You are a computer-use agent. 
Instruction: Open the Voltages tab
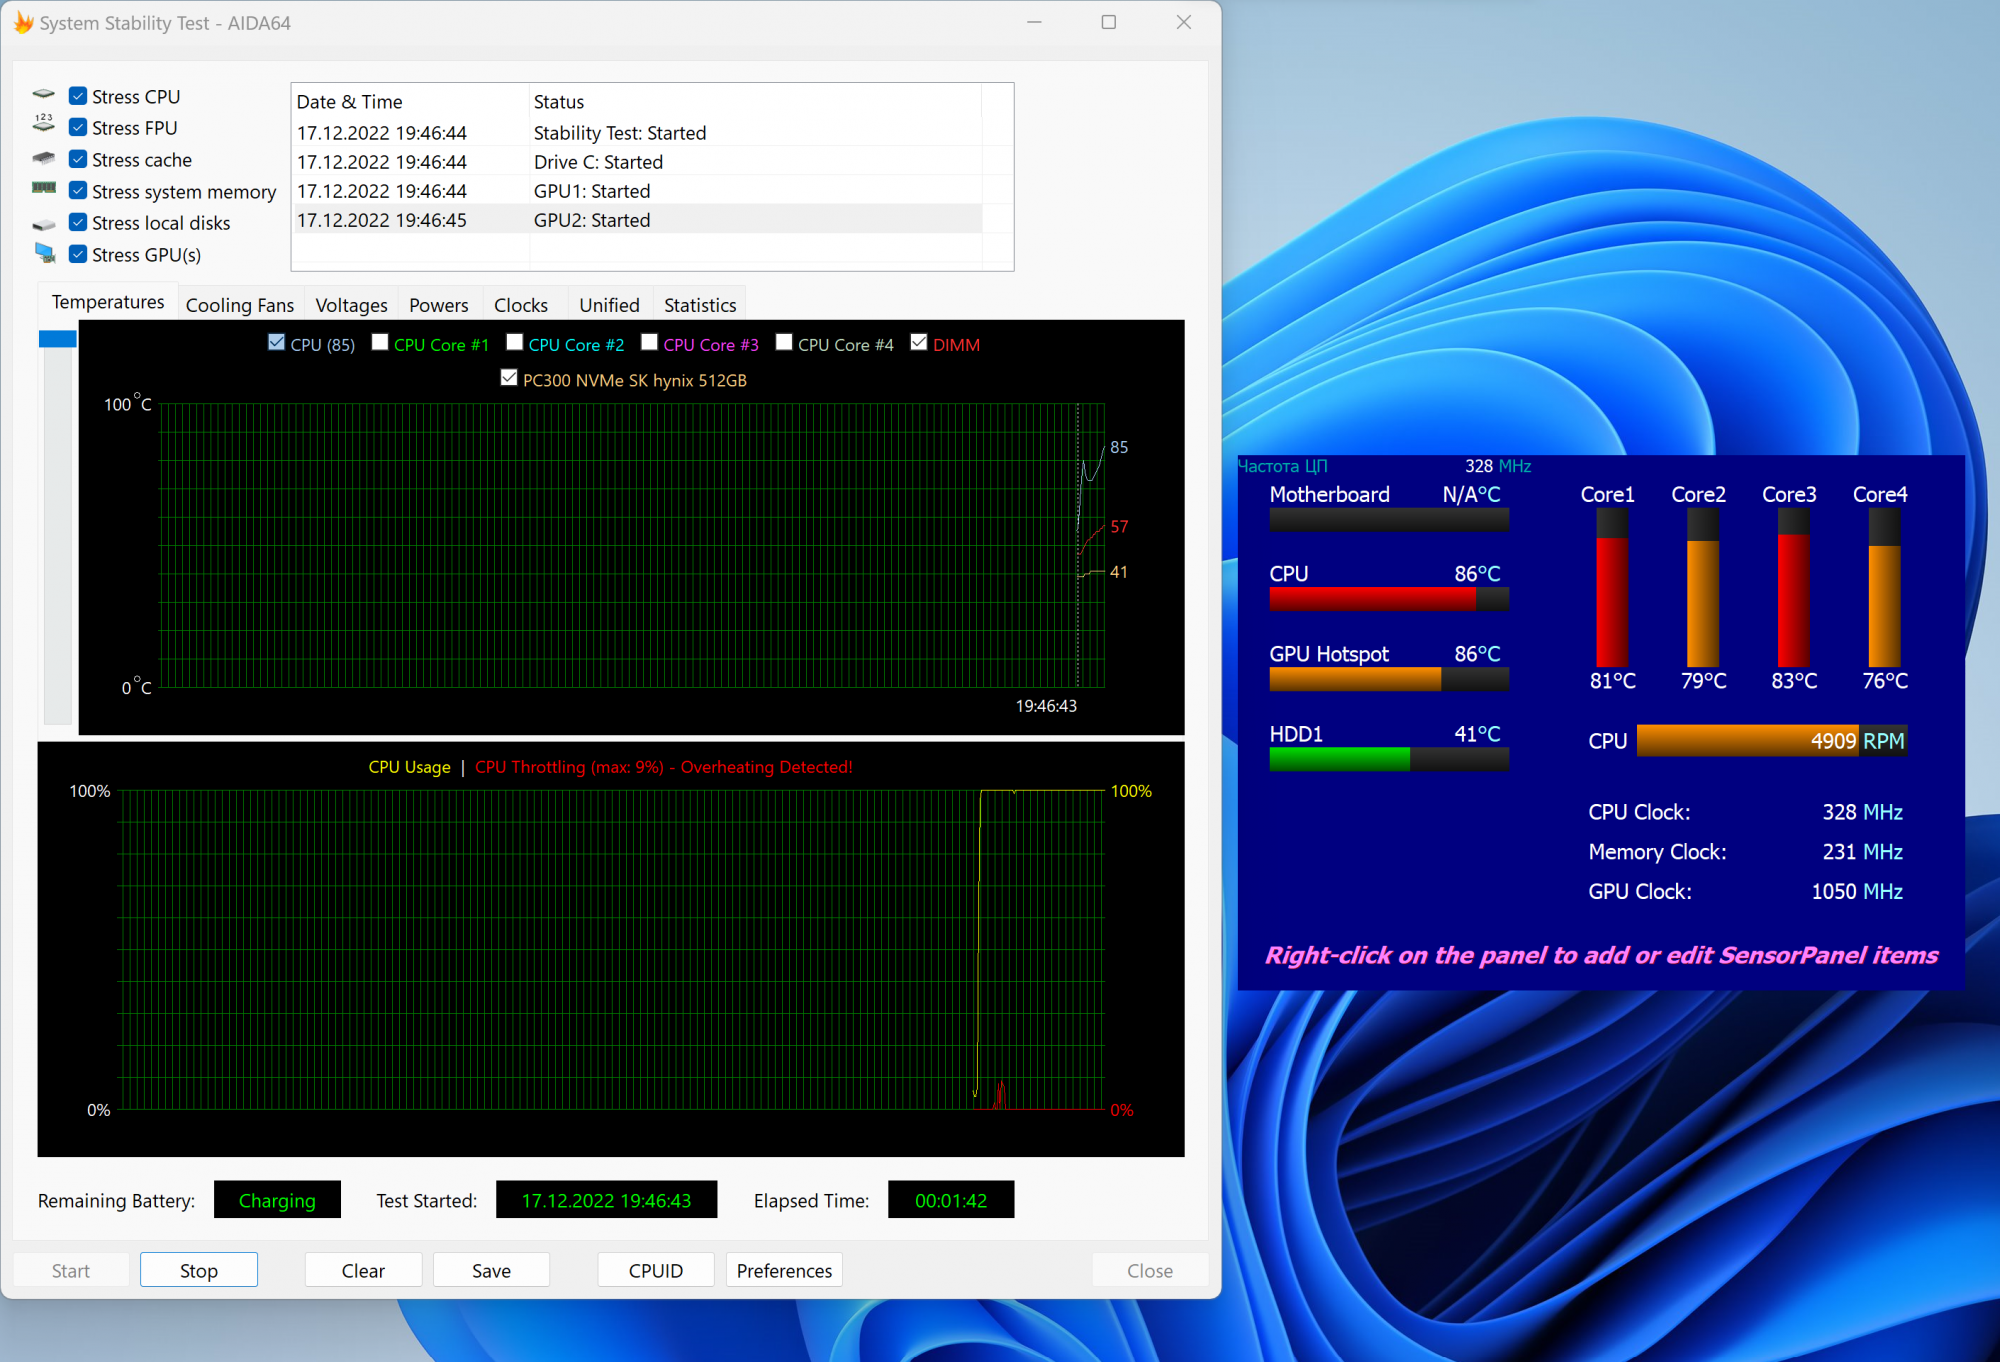351,305
